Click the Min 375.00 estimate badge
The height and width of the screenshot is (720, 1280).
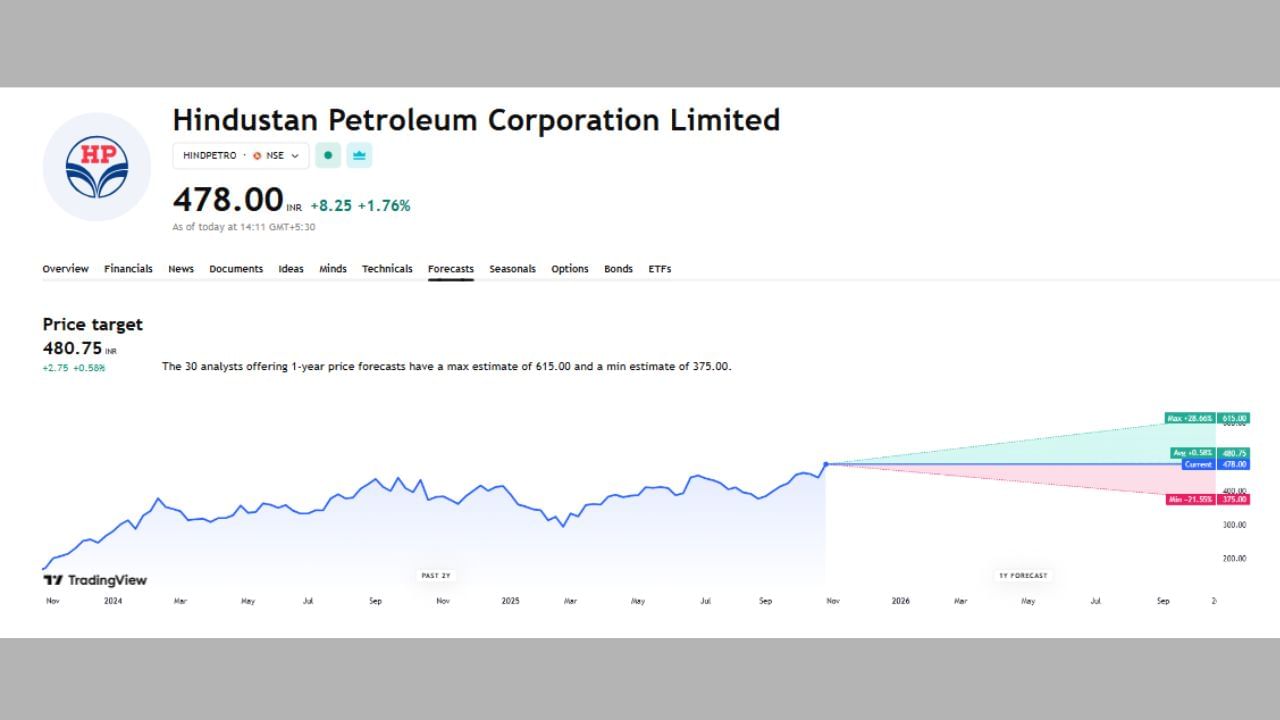pyautogui.click(x=1205, y=499)
